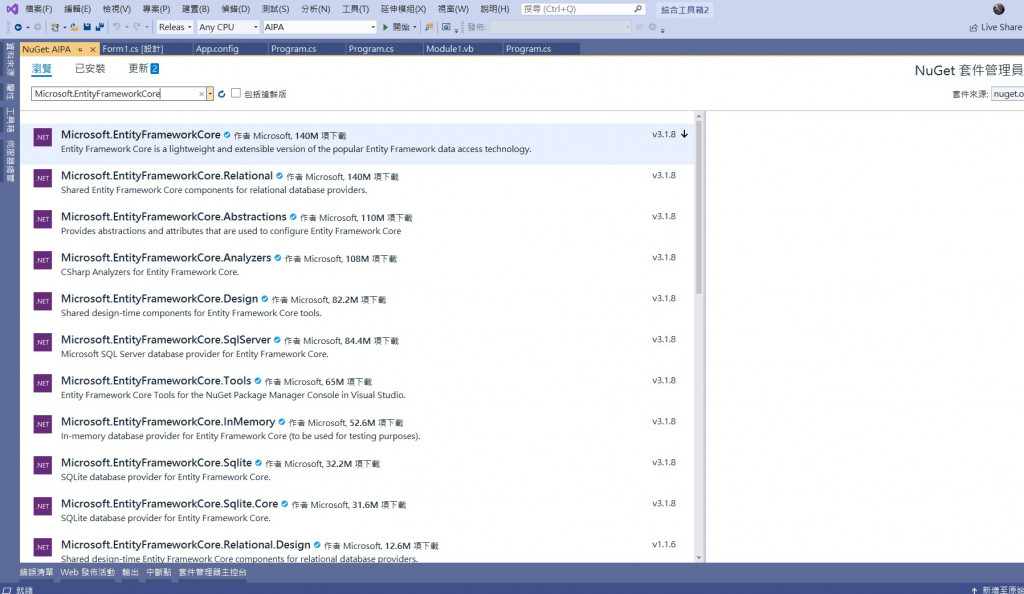Click the redo arrow icon

pyautogui.click(x=136, y=27)
